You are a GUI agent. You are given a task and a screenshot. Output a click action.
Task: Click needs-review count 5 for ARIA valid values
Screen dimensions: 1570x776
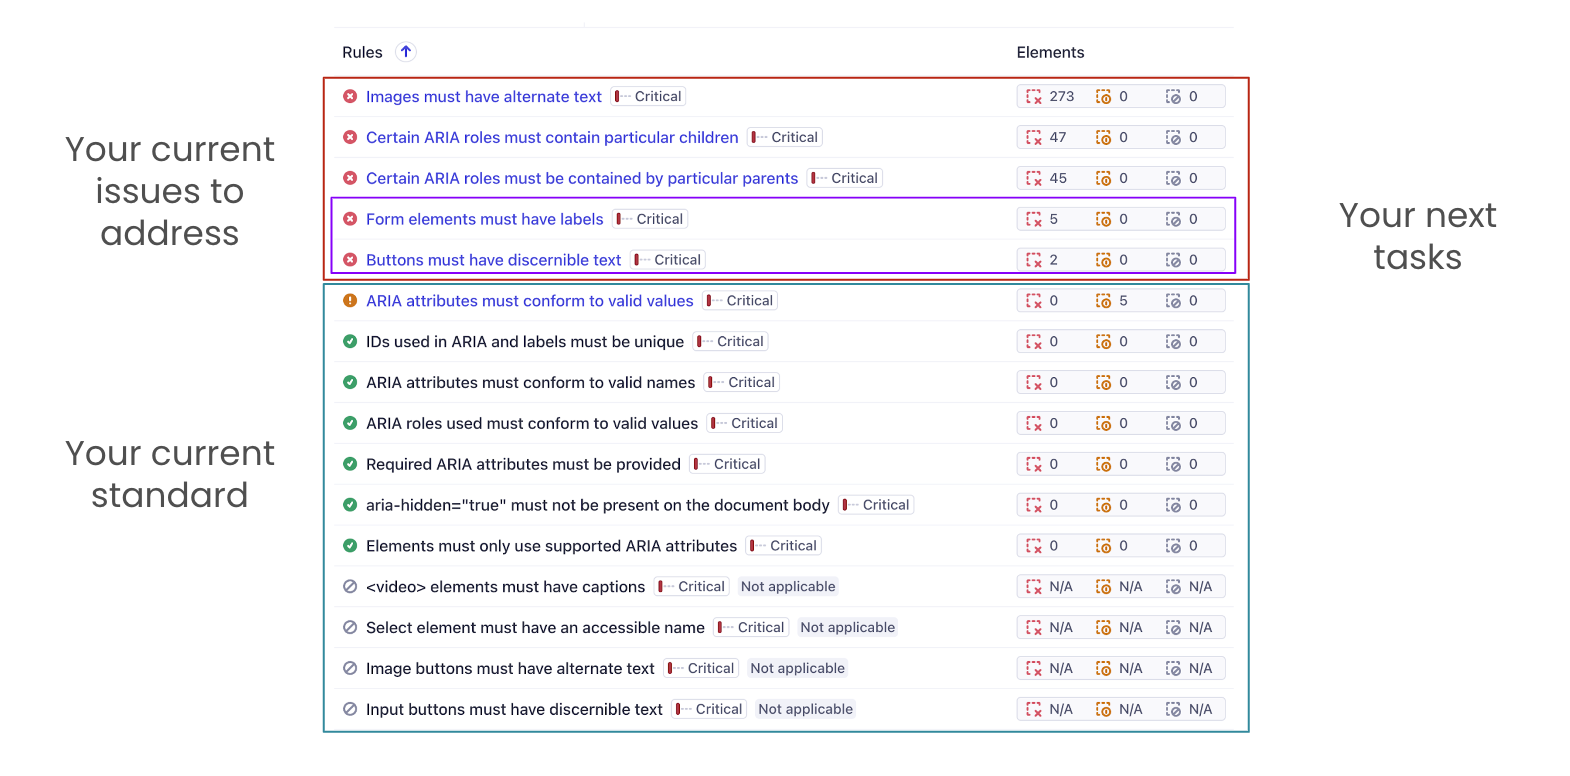[x=1122, y=301]
